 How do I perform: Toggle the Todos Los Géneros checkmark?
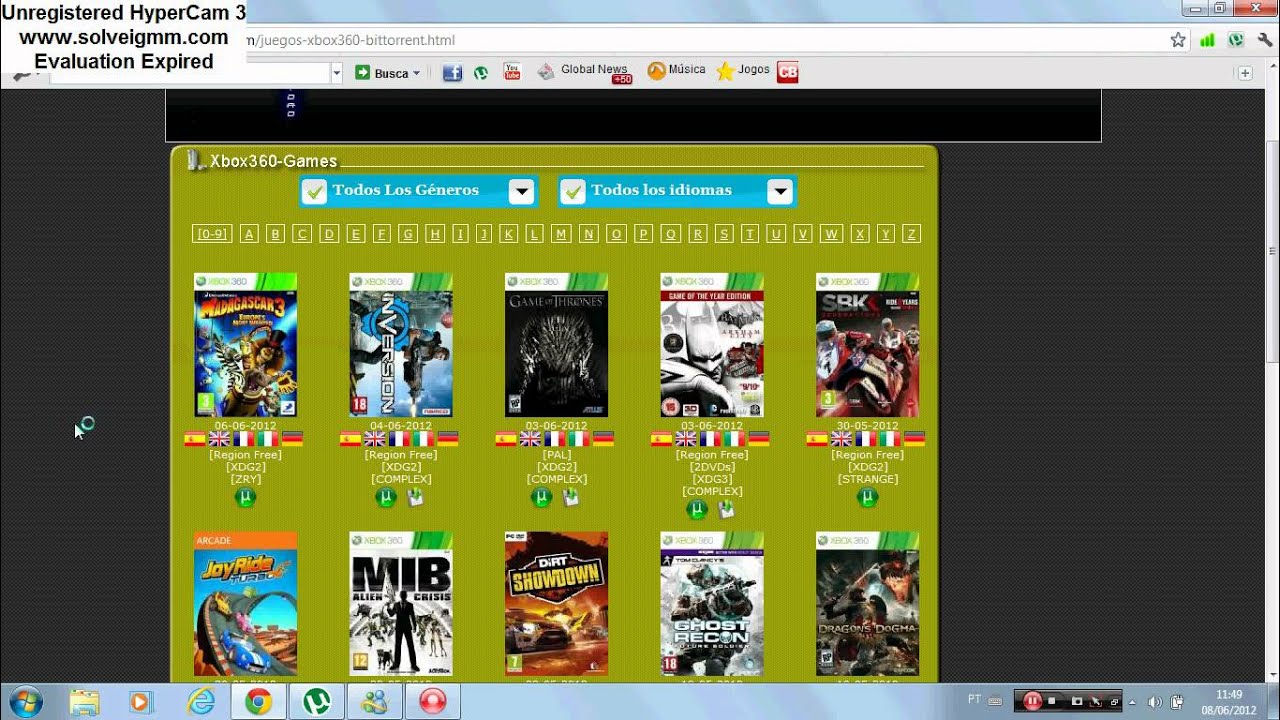coord(315,191)
